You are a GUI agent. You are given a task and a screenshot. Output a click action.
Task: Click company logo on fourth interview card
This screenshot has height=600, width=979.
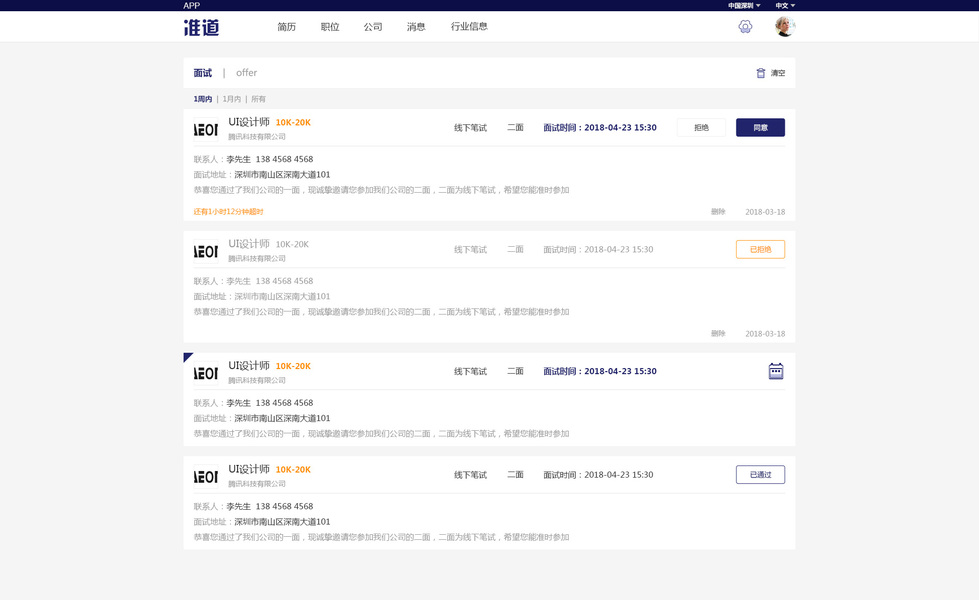point(206,477)
